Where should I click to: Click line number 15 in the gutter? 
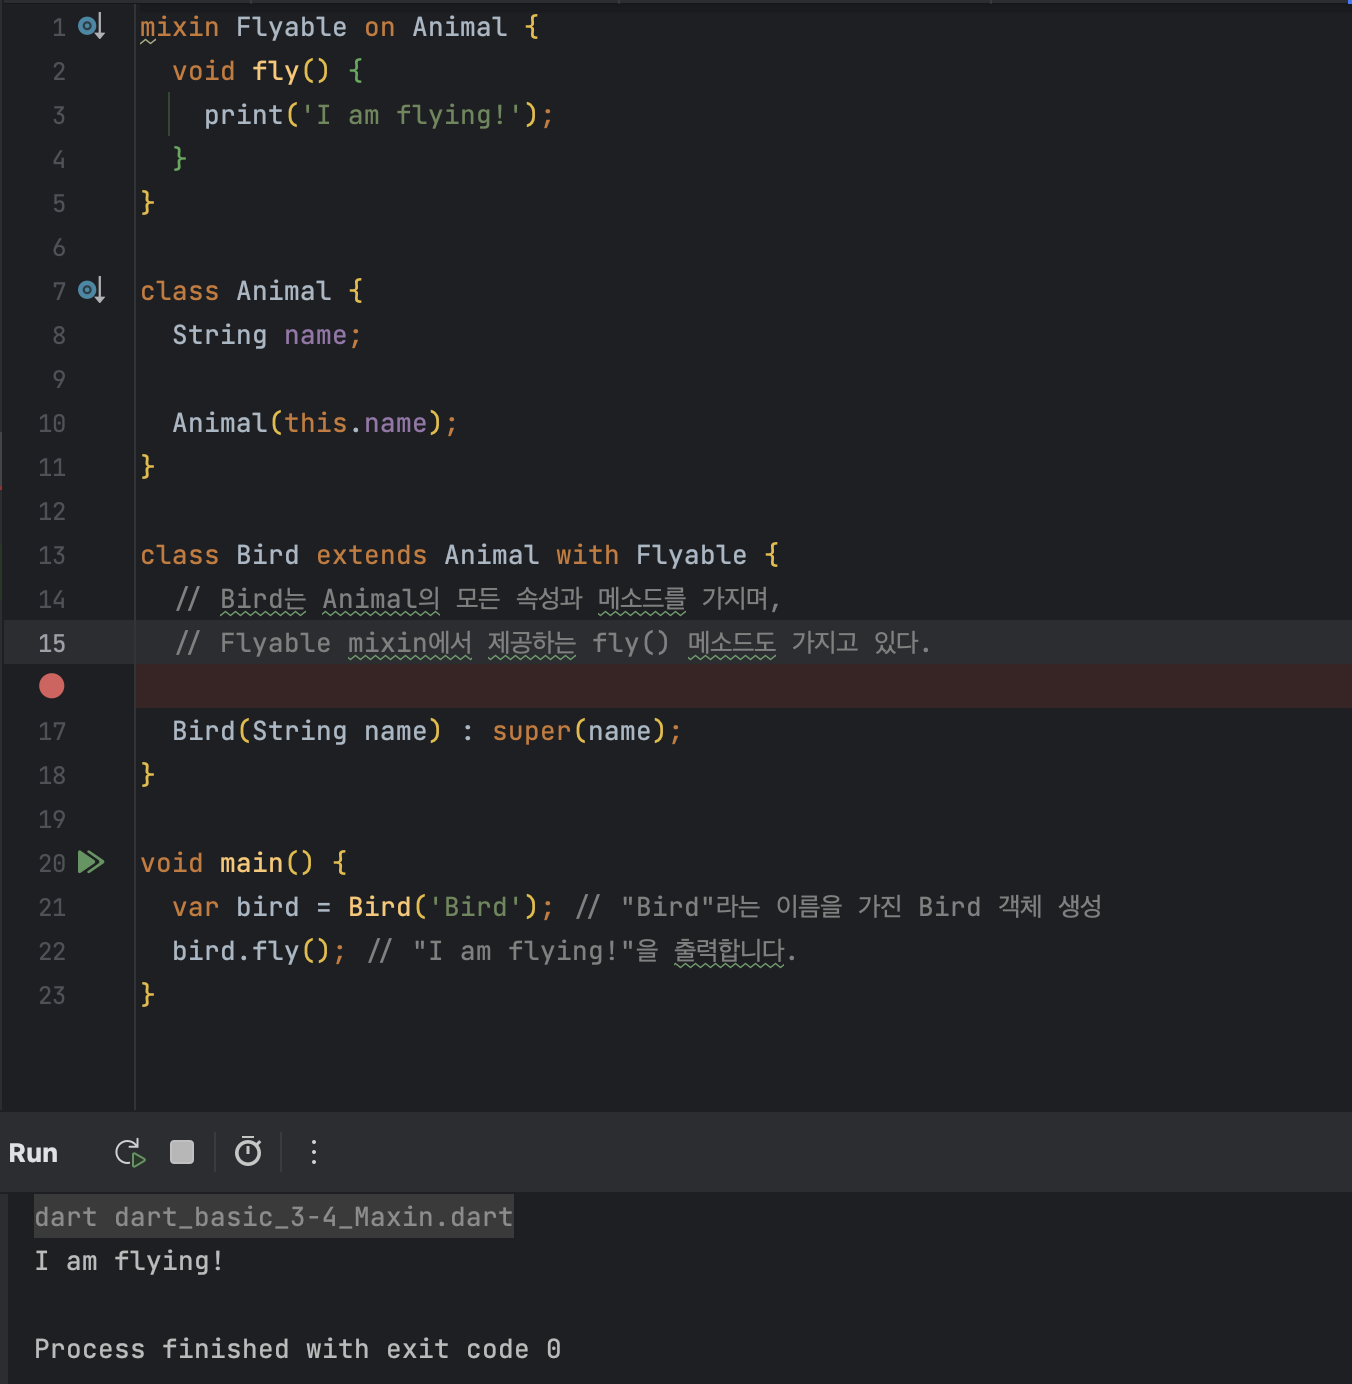click(x=52, y=643)
